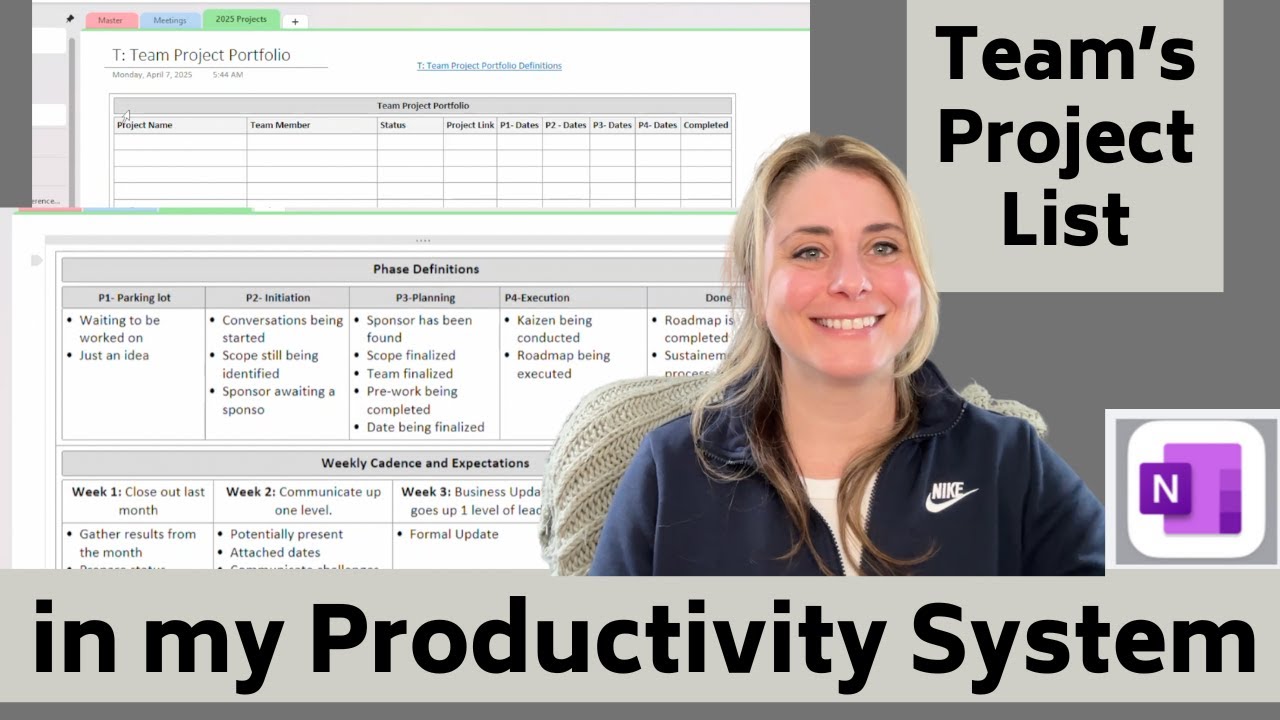This screenshot has width=1280, height=720.
Task: Switch to the Meetings section tab
Action: pos(170,20)
